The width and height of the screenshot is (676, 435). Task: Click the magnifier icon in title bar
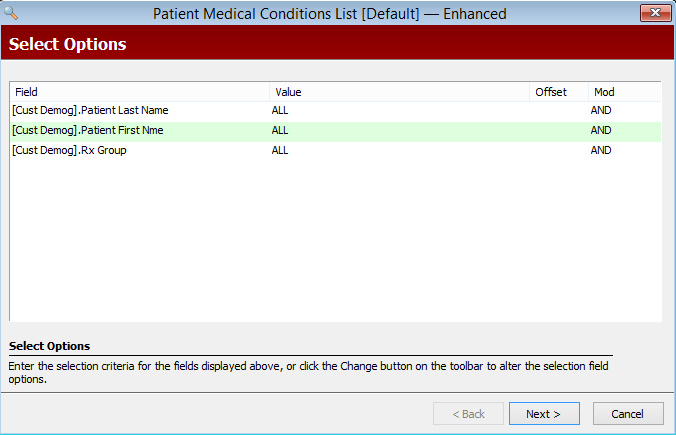[x=12, y=13]
